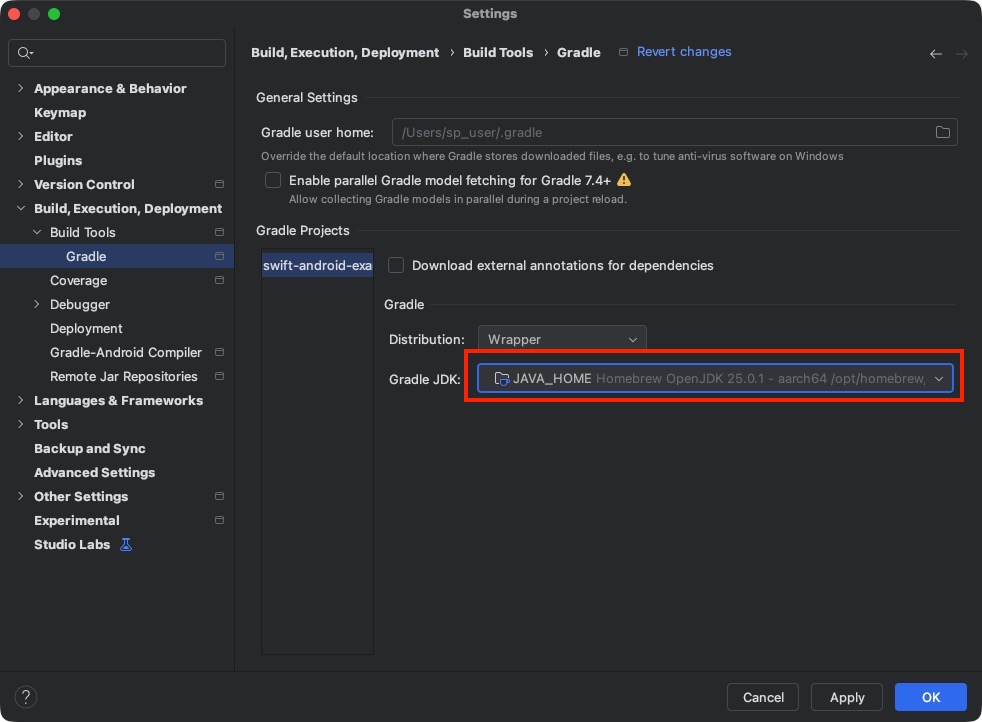Click the back navigation arrow
Viewport: 982px width, 722px height.
[x=935, y=54]
